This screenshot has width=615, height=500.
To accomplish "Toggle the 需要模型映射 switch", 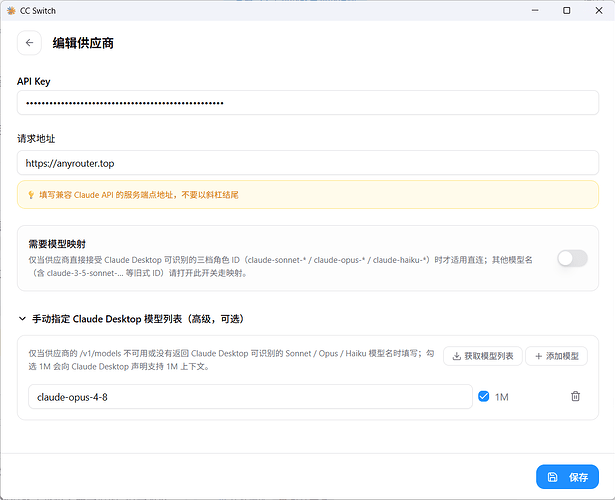I will click(x=572, y=258).
